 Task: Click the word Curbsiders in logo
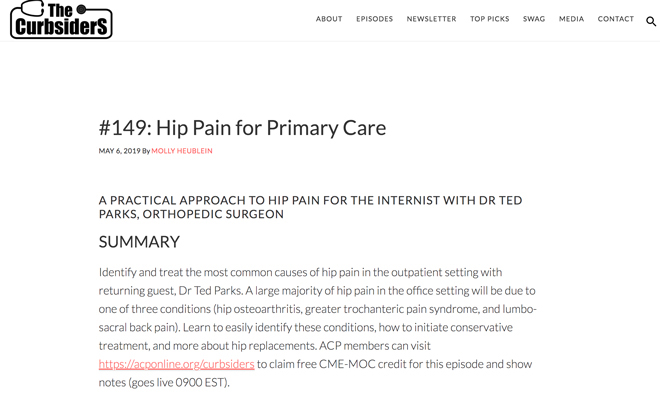61,27
